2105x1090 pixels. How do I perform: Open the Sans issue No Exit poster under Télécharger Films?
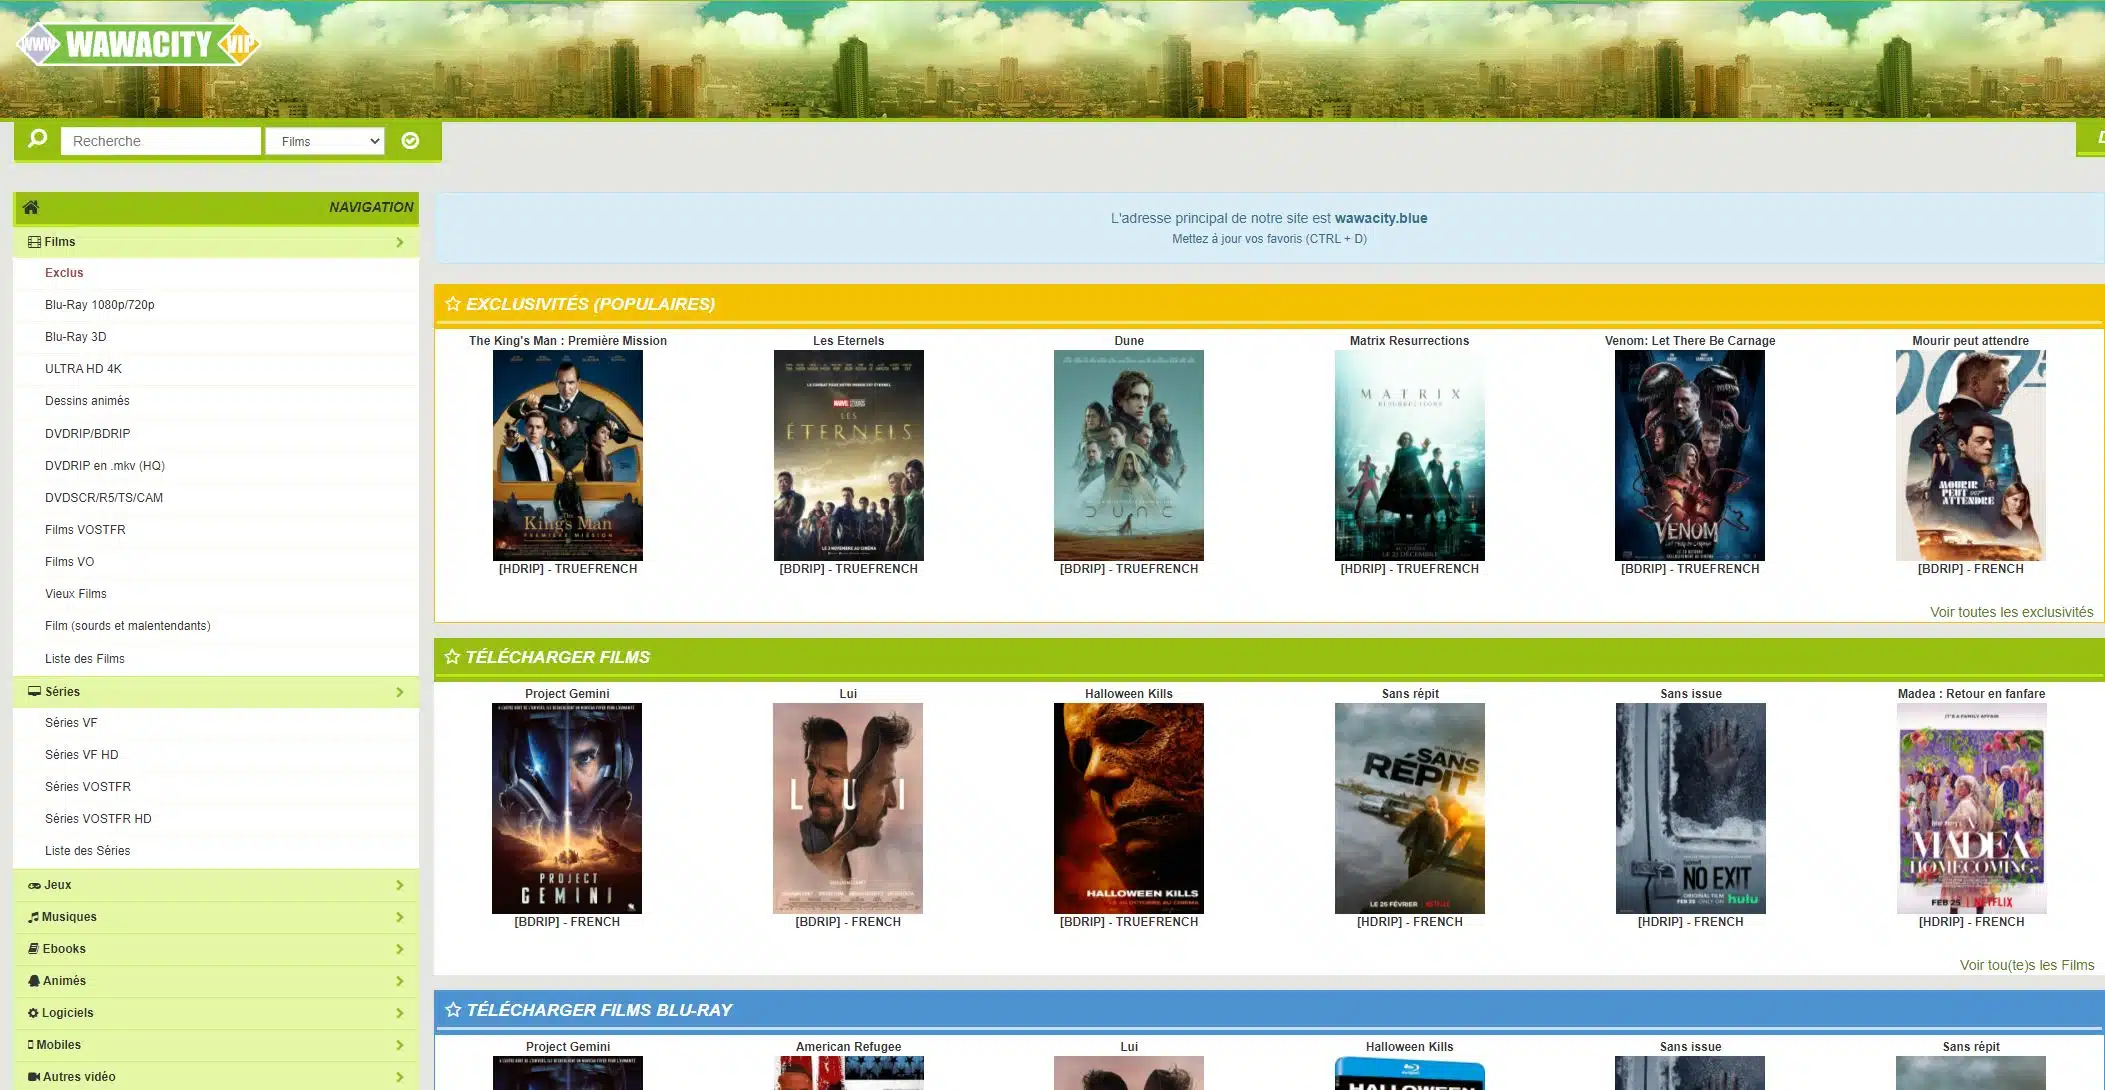1690,808
